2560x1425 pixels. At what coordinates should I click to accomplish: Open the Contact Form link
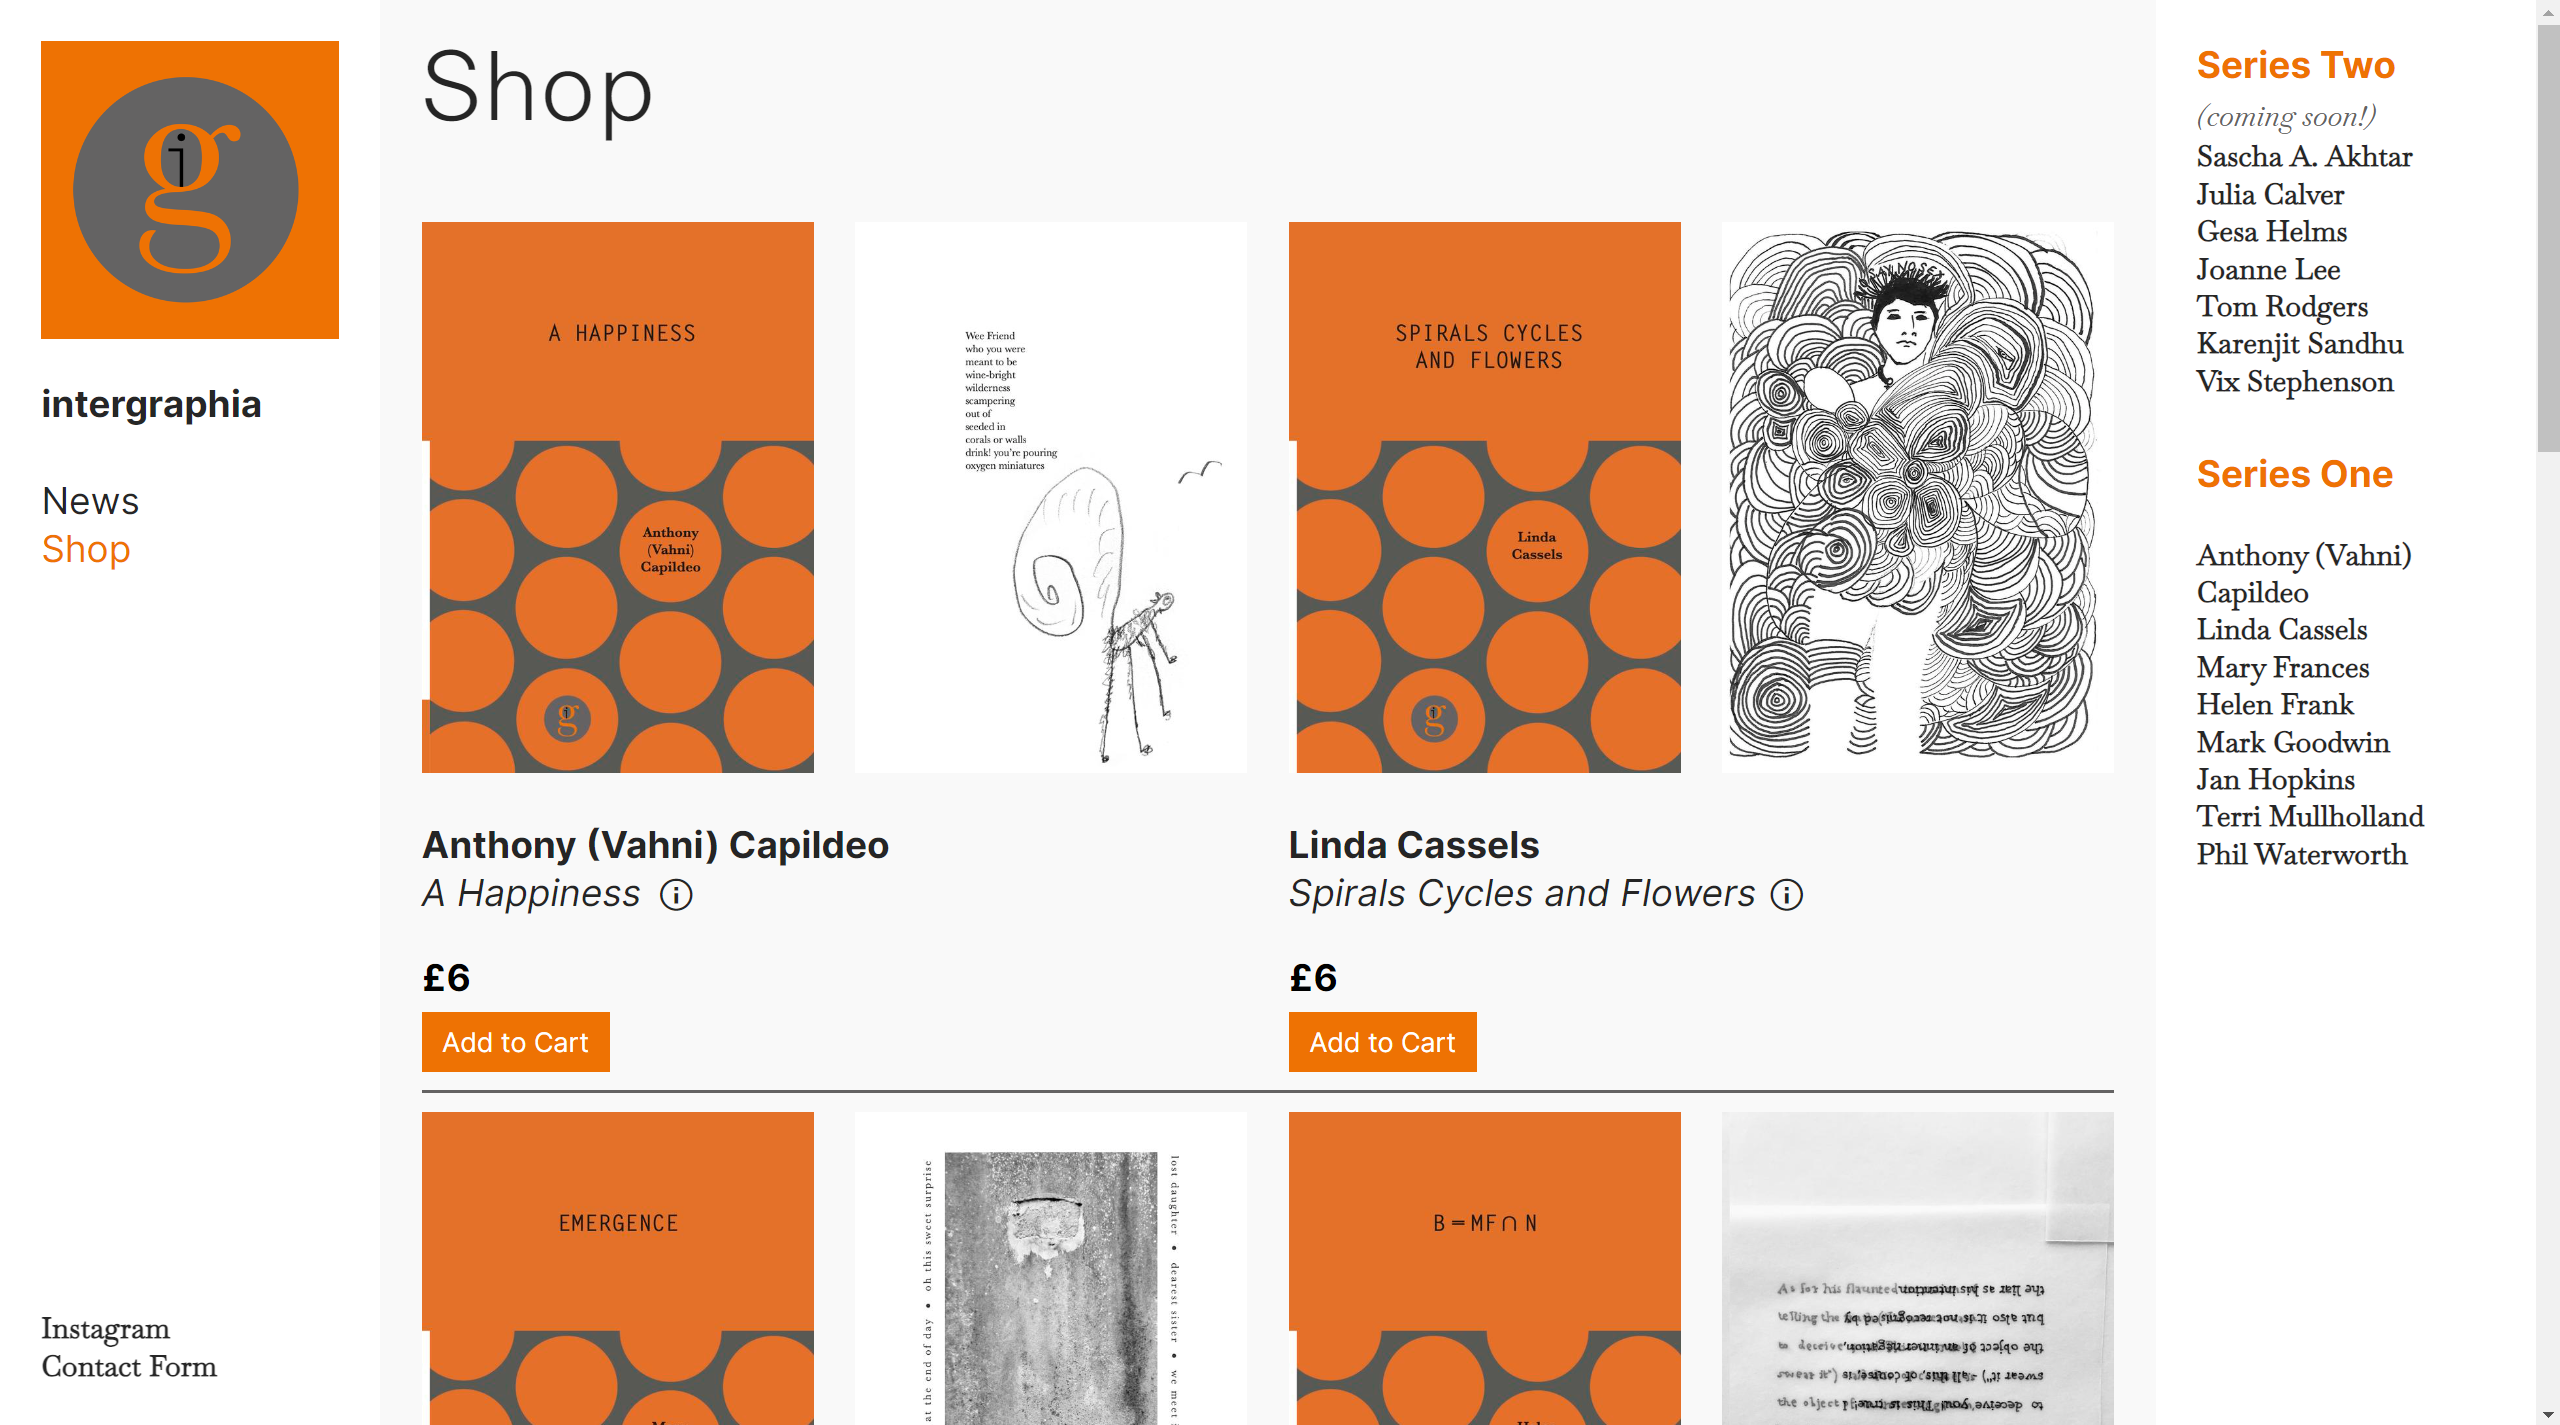(x=129, y=1367)
